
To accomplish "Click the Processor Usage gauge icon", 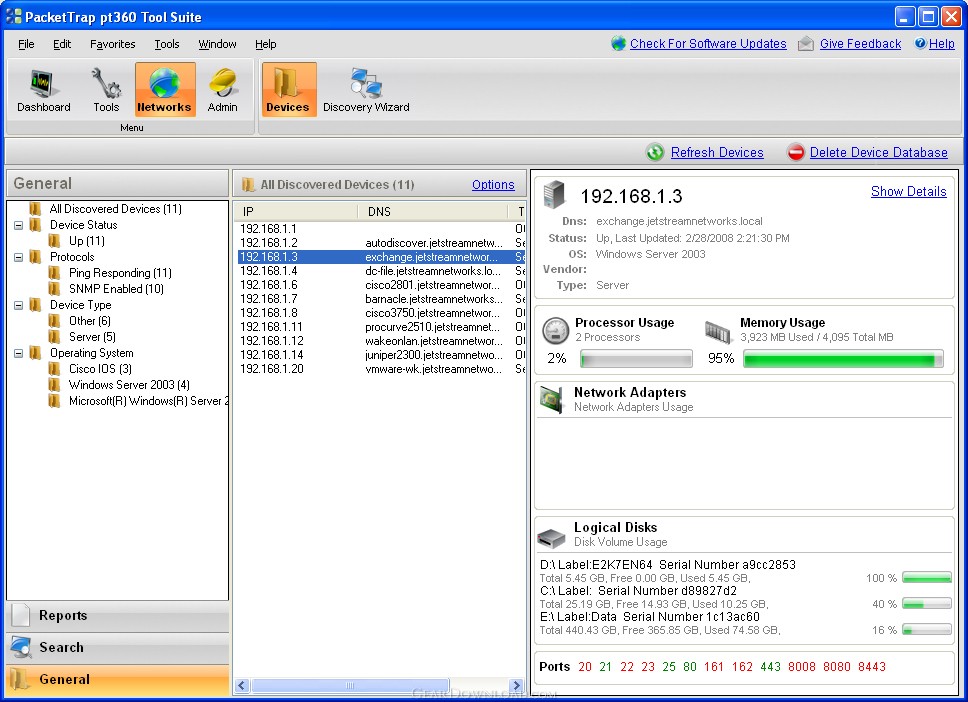I will pos(556,330).
